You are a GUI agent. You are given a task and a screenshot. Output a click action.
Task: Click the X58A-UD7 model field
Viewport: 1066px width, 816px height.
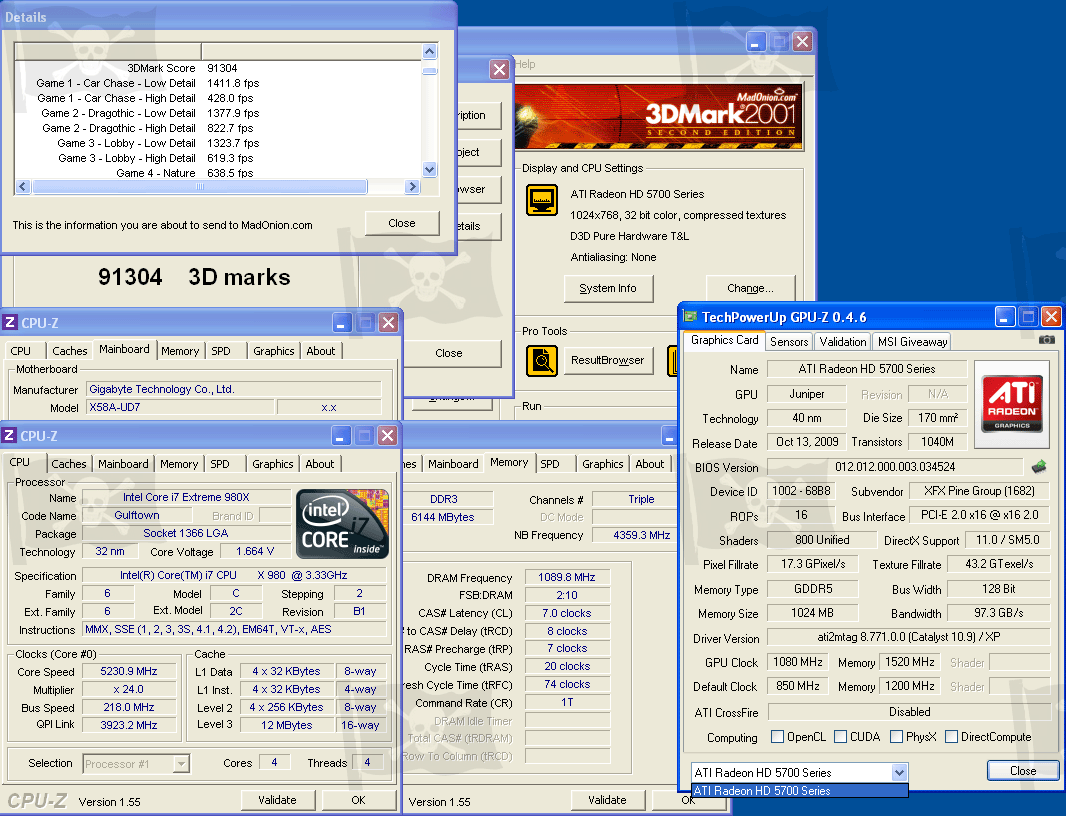click(181, 407)
